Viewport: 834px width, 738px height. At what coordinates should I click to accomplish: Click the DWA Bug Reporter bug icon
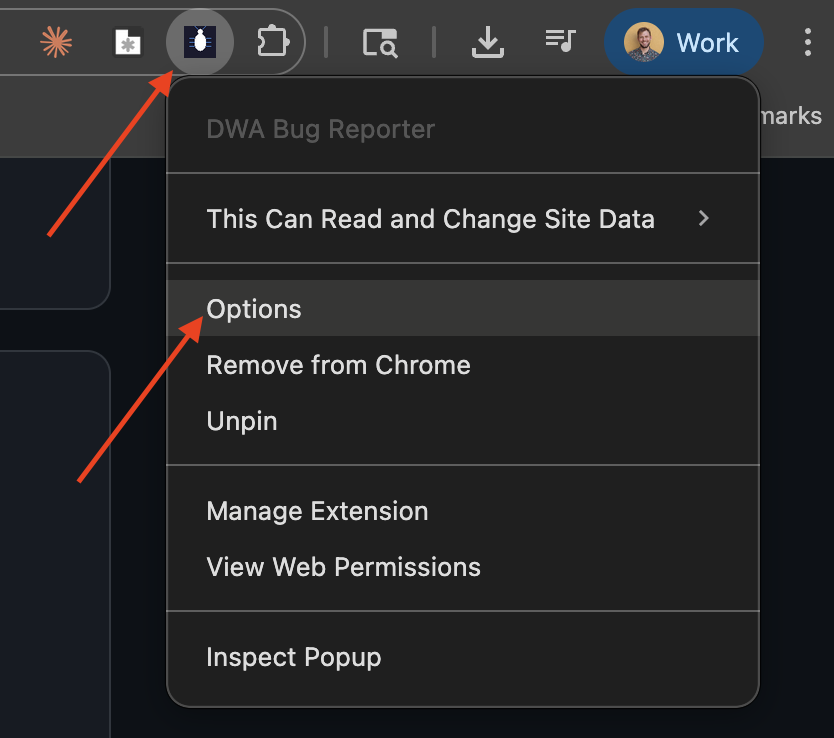pos(199,41)
